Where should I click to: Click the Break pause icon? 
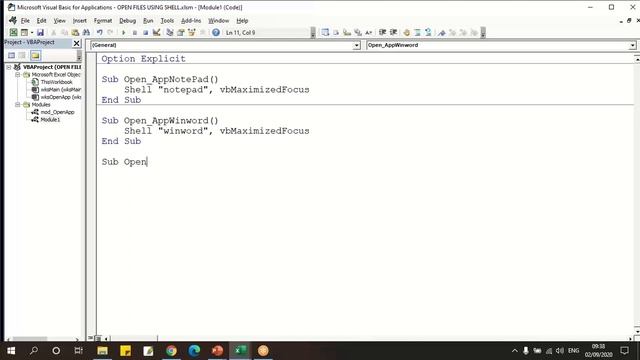[x=134, y=32]
